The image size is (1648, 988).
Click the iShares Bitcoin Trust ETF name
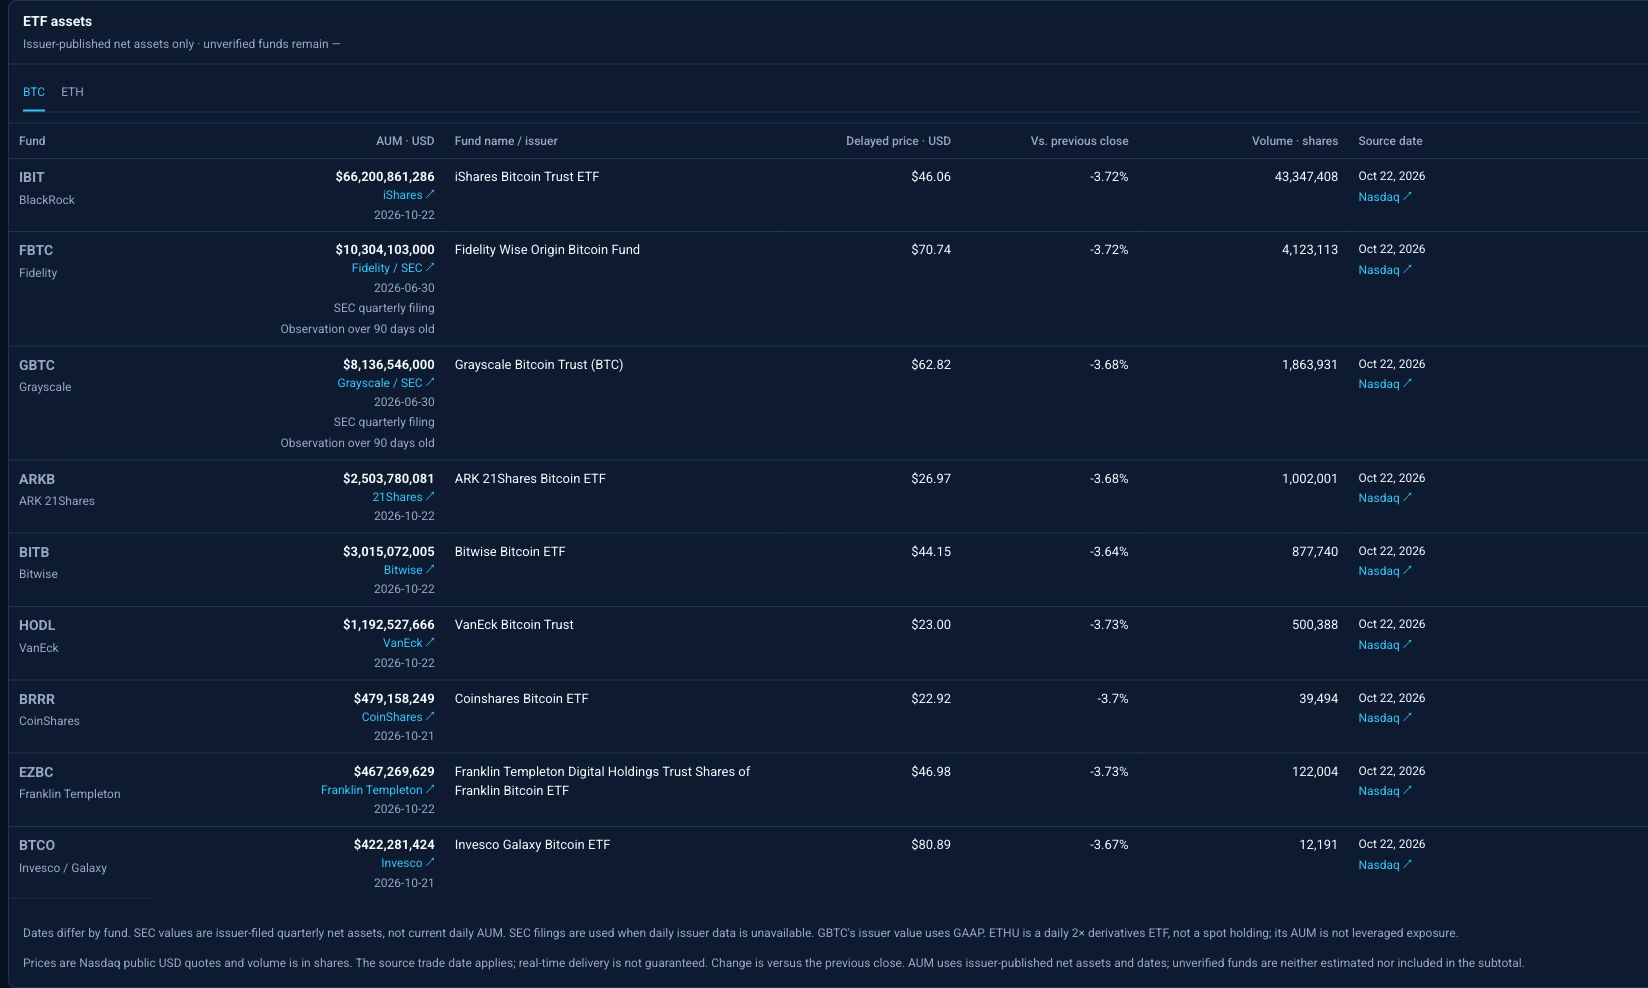coord(527,176)
